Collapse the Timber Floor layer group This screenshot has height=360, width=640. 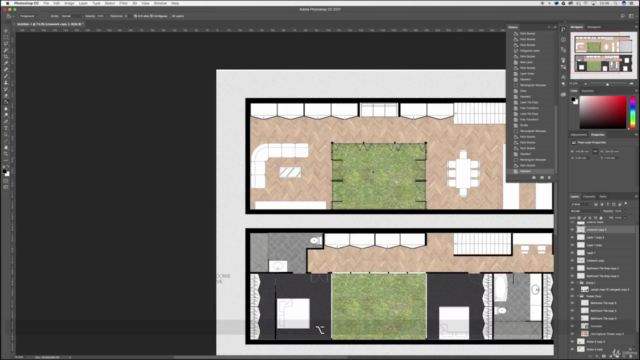578,296
